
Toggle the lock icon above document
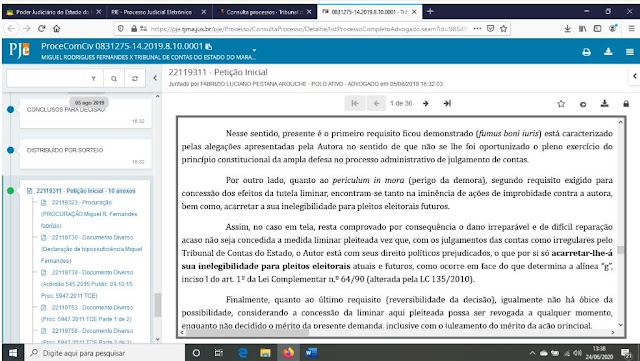626,104
